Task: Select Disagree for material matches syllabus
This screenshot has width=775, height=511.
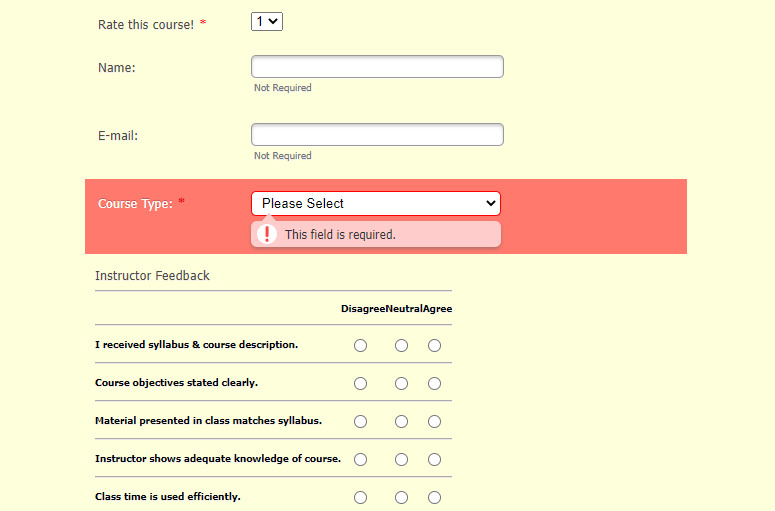Action: tap(361, 422)
